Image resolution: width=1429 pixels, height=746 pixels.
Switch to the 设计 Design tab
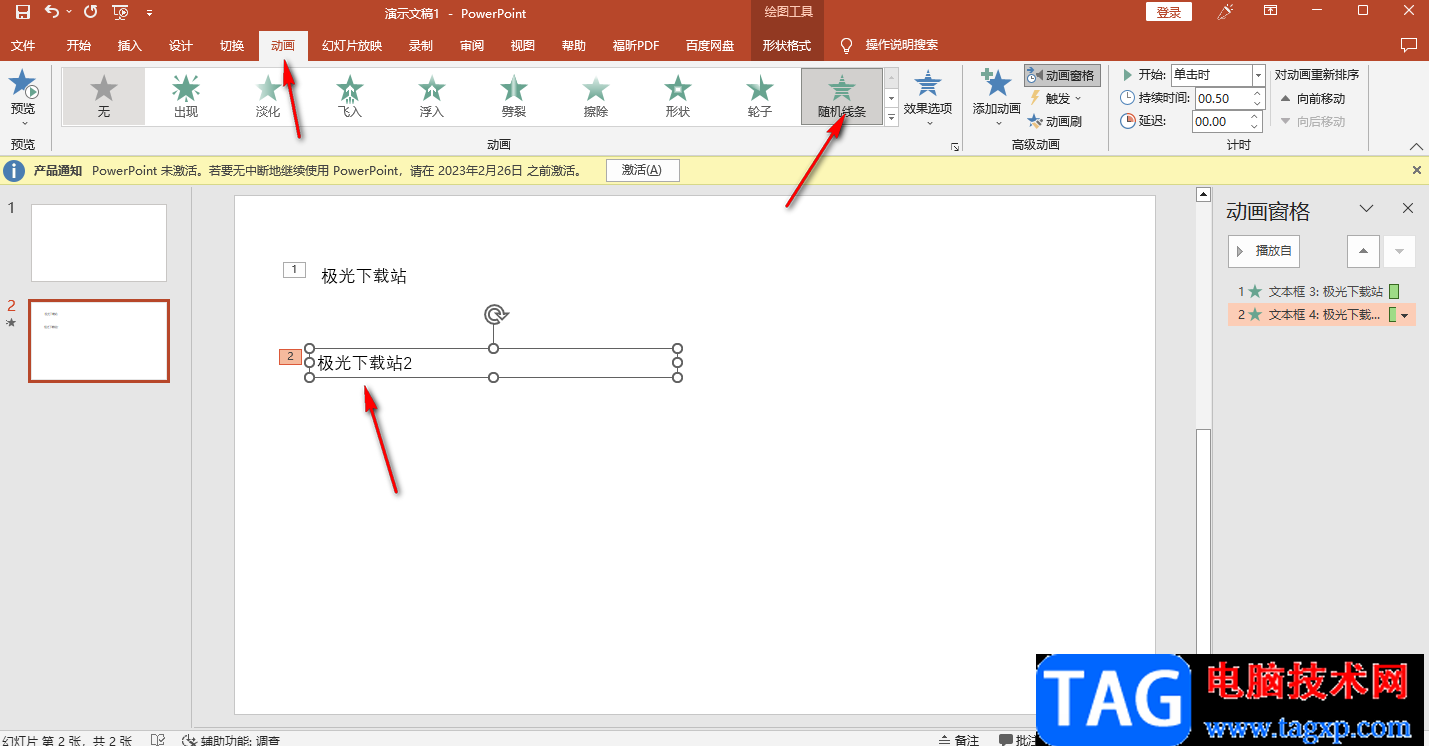(x=181, y=45)
